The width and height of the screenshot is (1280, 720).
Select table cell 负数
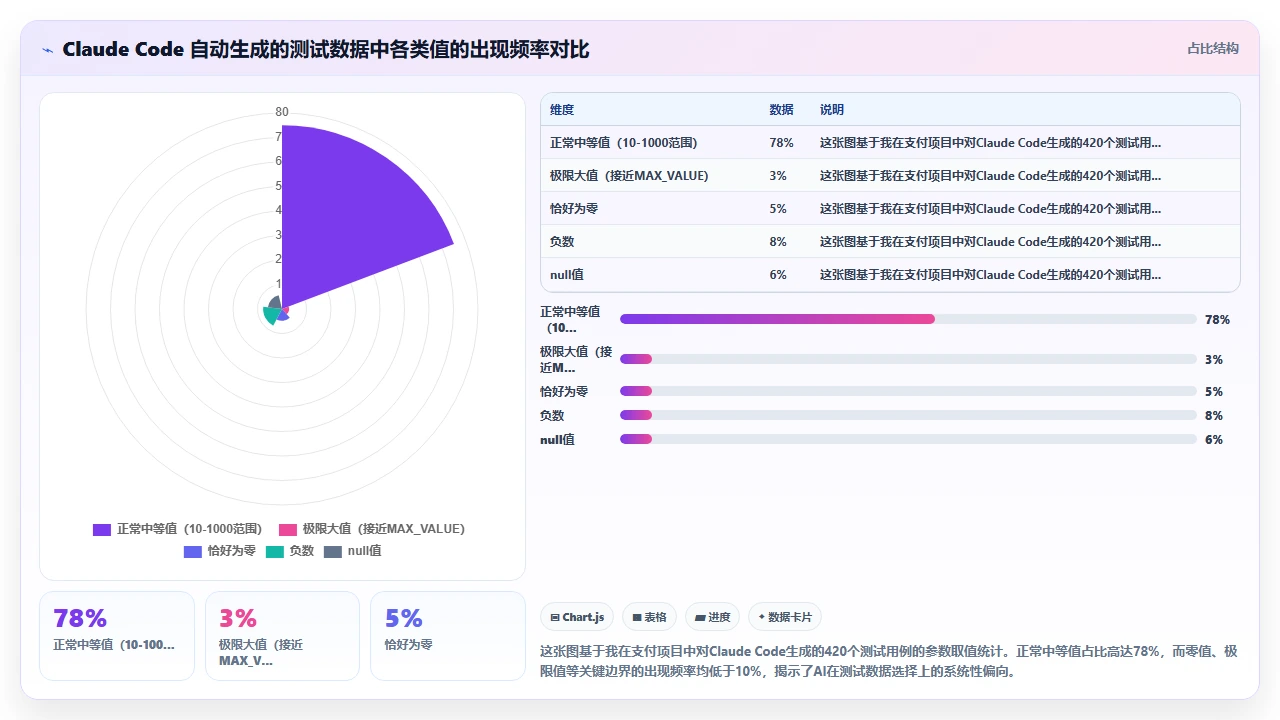562,242
